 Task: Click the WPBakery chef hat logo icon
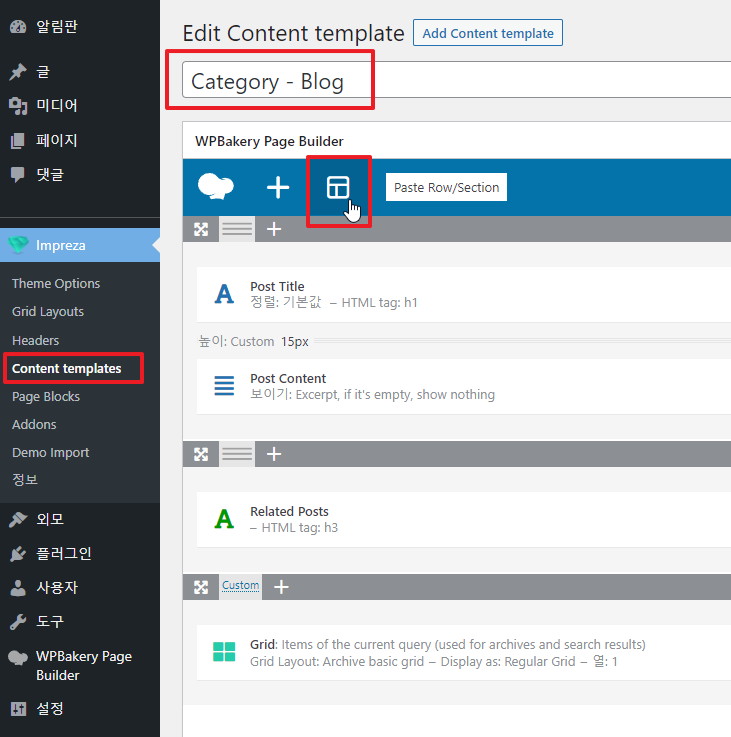pos(216,187)
